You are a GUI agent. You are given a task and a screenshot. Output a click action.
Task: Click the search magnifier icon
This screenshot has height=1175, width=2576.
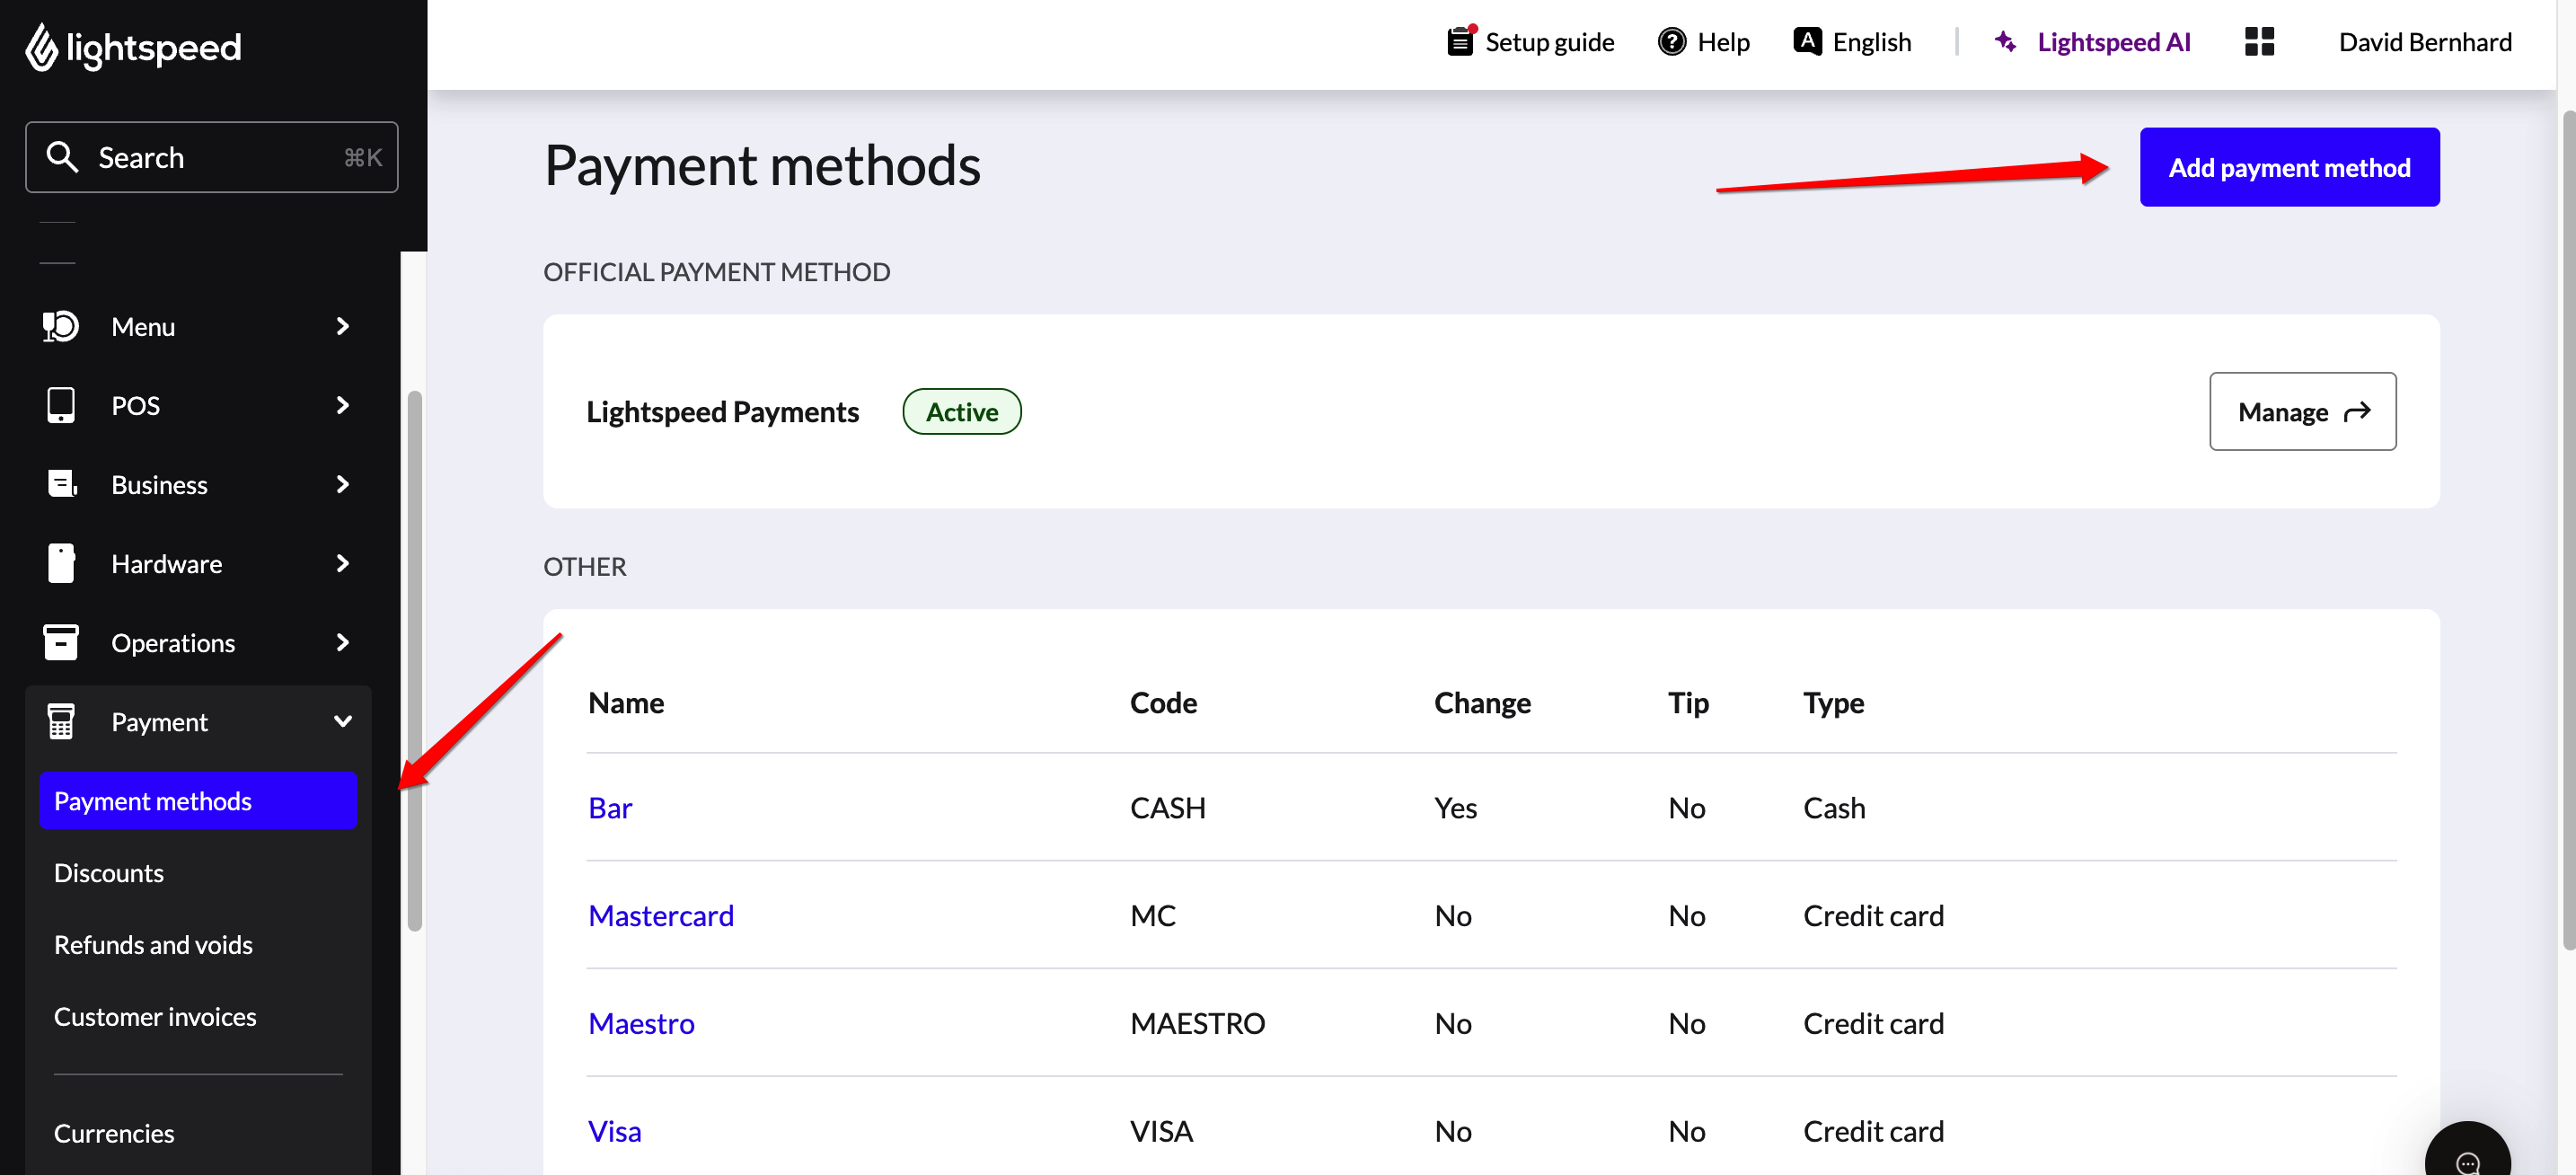point(62,157)
